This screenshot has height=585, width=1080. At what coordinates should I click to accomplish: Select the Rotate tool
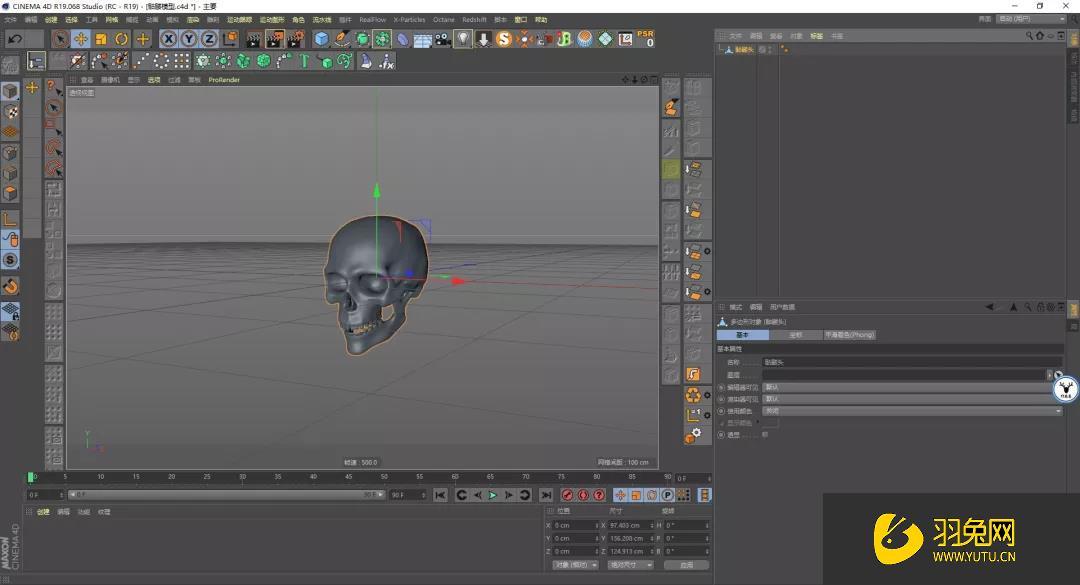point(119,38)
